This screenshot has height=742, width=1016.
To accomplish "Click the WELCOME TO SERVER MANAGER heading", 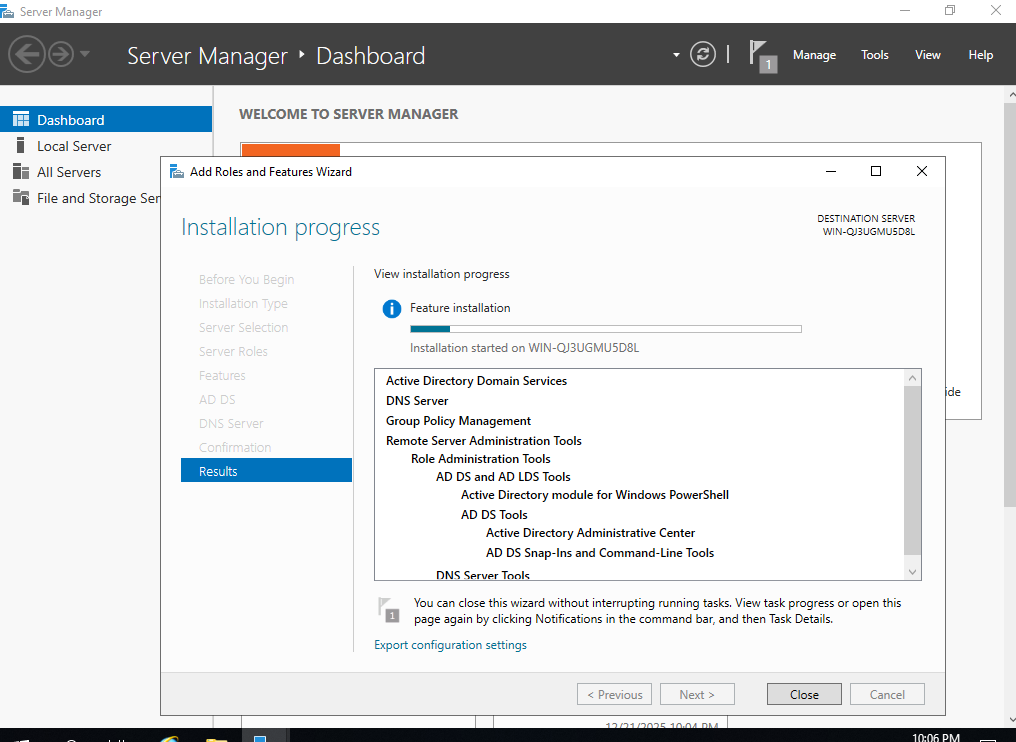I will [x=349, y=114].
